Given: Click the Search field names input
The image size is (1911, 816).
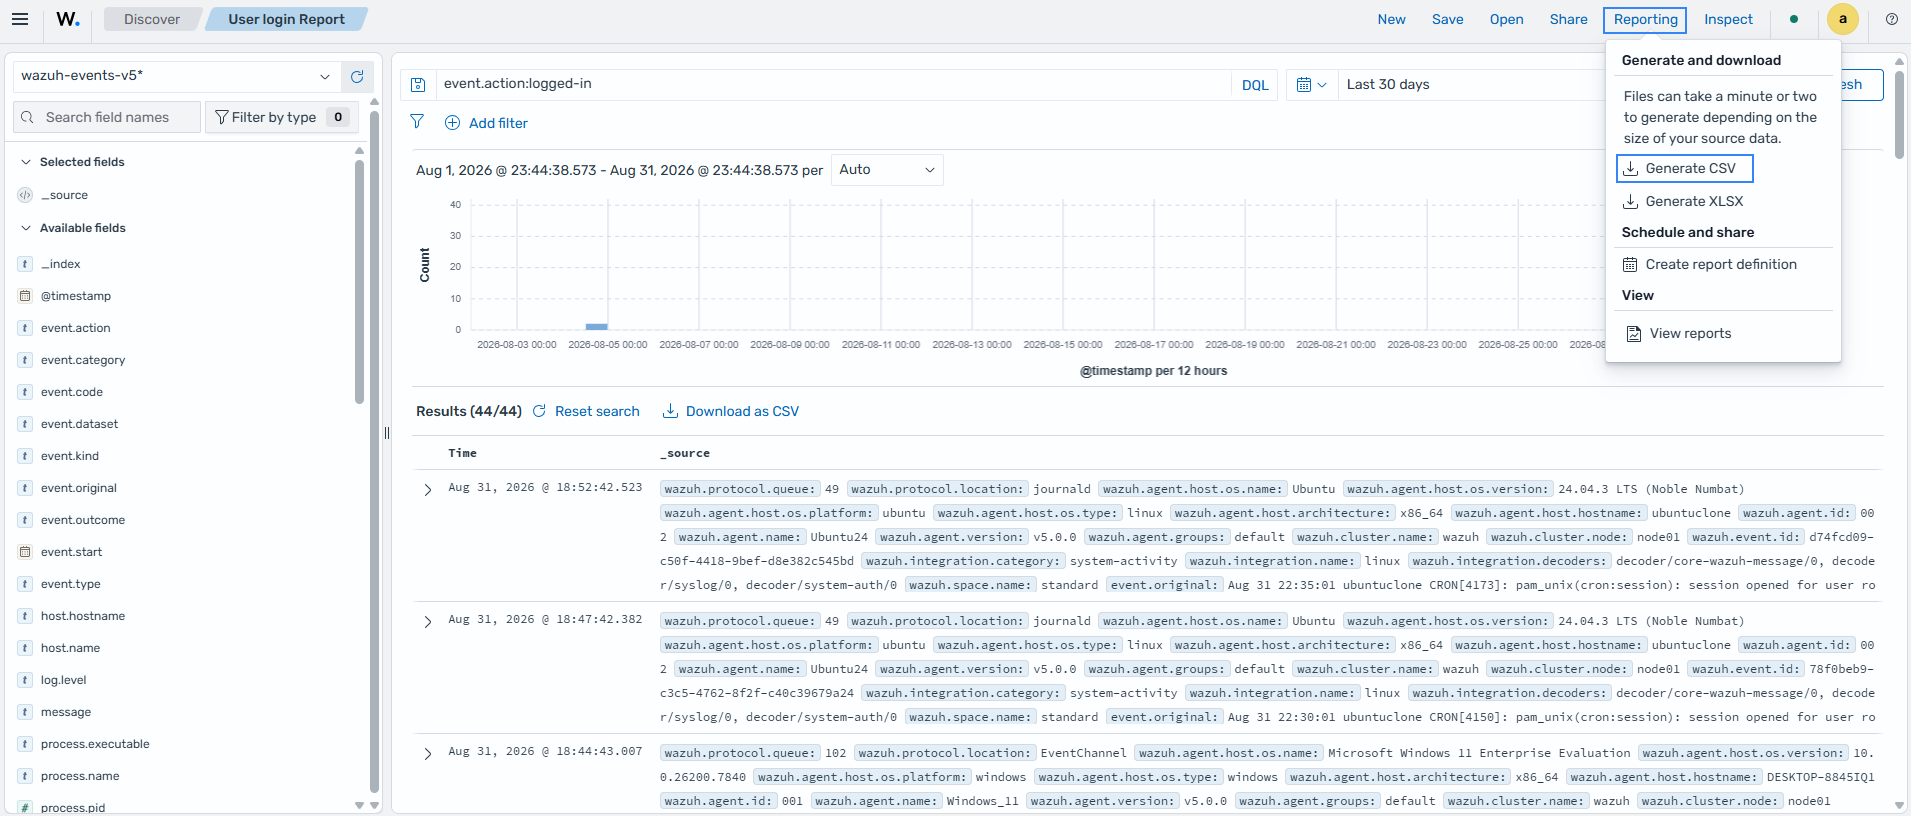Looking at the screenshot, I should [108, 117].
